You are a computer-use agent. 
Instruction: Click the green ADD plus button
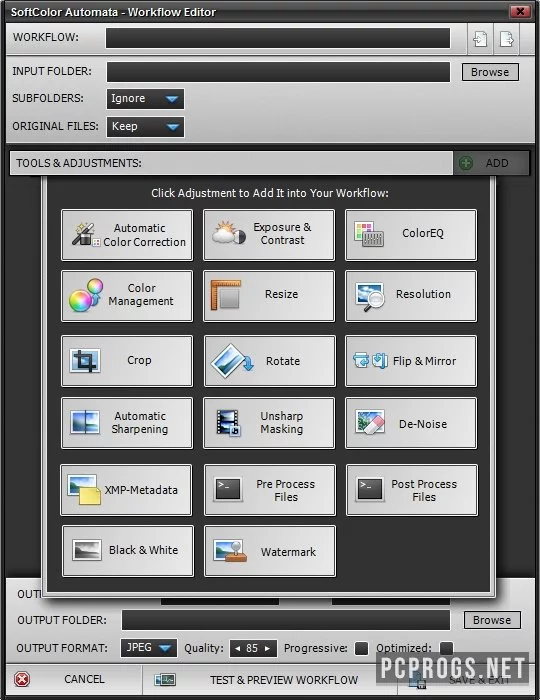491,163
